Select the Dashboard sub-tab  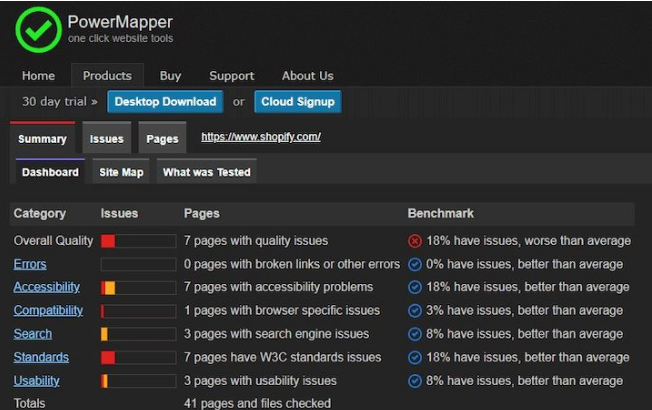50,171
